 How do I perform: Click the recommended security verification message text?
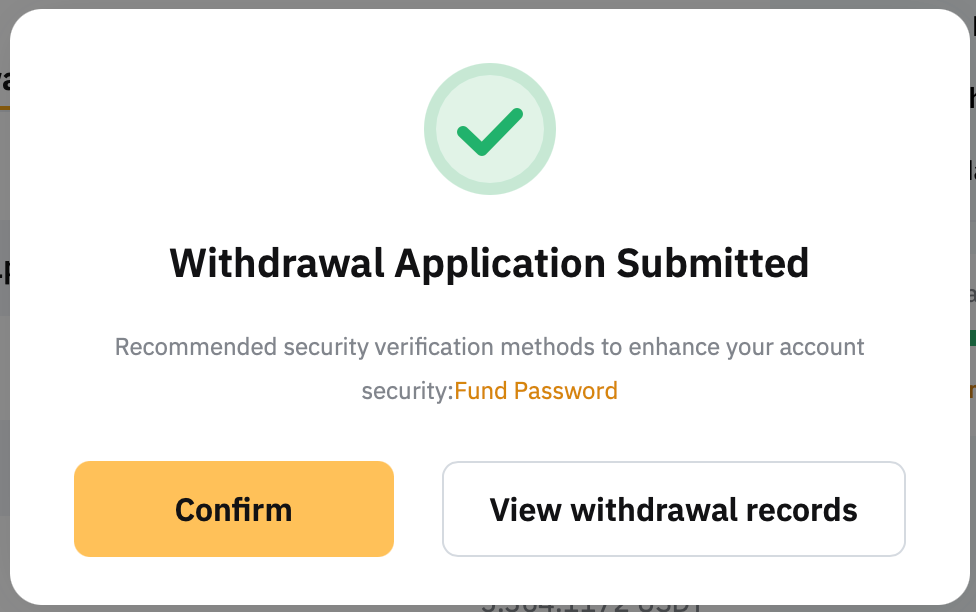[489, 348]
